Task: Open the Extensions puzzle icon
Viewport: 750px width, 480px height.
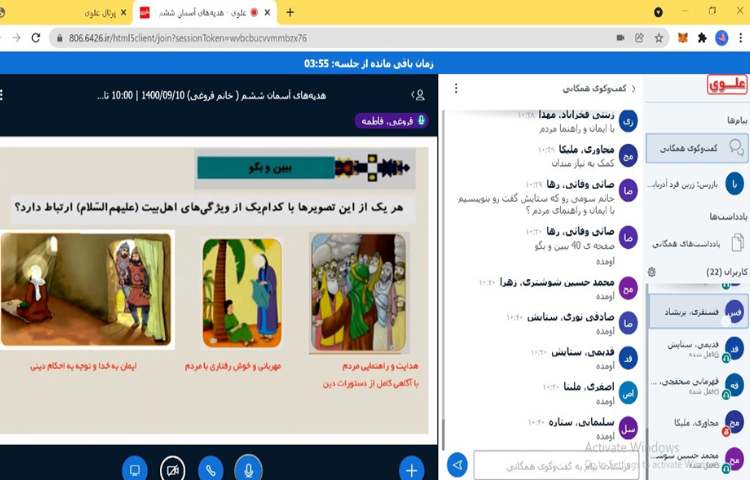Action: [x=702, y=38]
